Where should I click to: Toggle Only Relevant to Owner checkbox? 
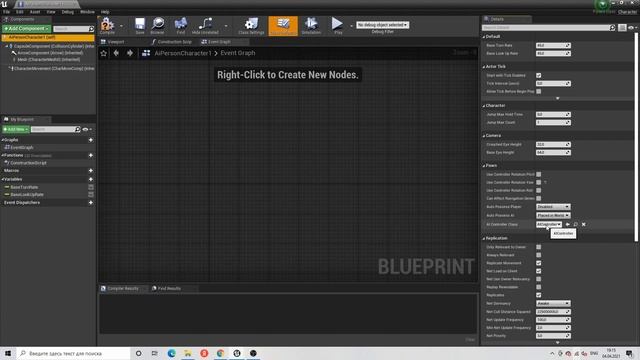click(539, 247)
